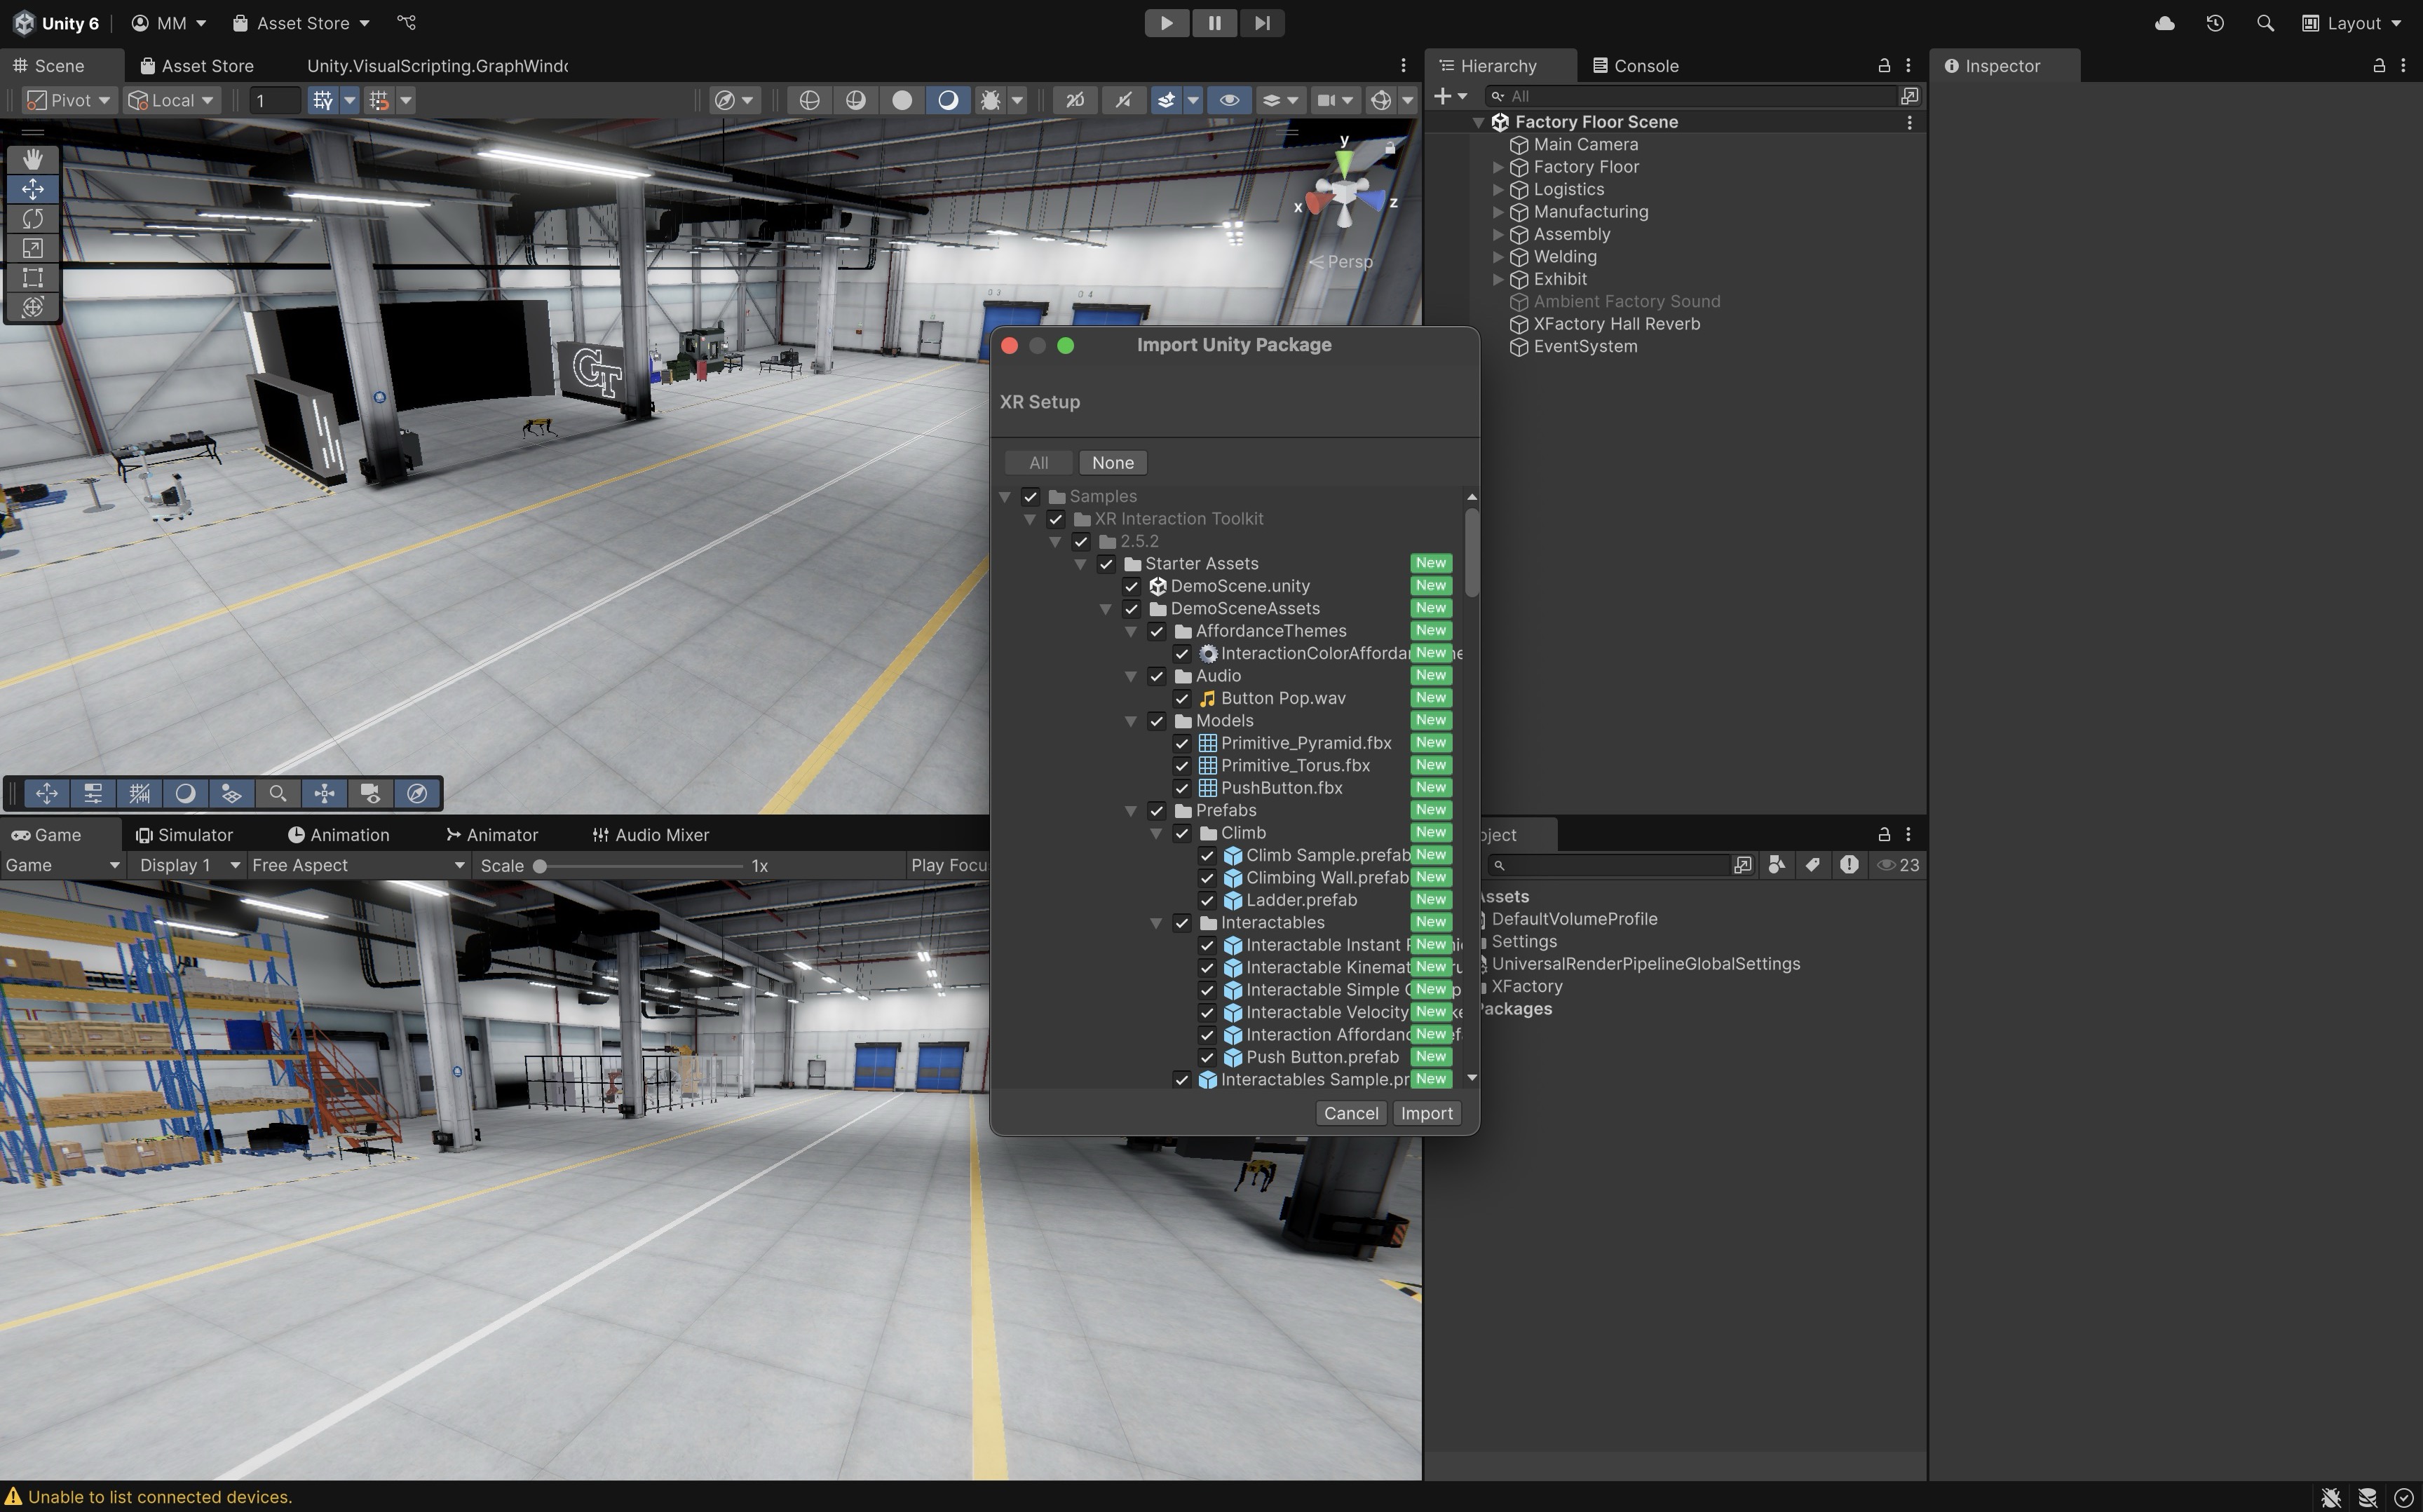Toggle scene visibility eye in toolbar
Screen dimensions: 2423x1512
tap(1229, 100)
